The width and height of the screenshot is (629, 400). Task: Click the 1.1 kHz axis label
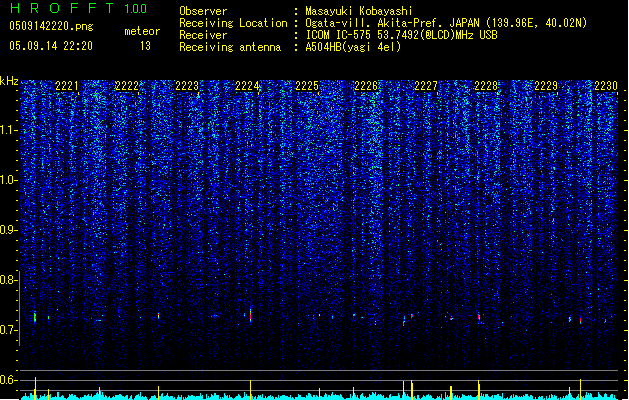coord(9,130)
